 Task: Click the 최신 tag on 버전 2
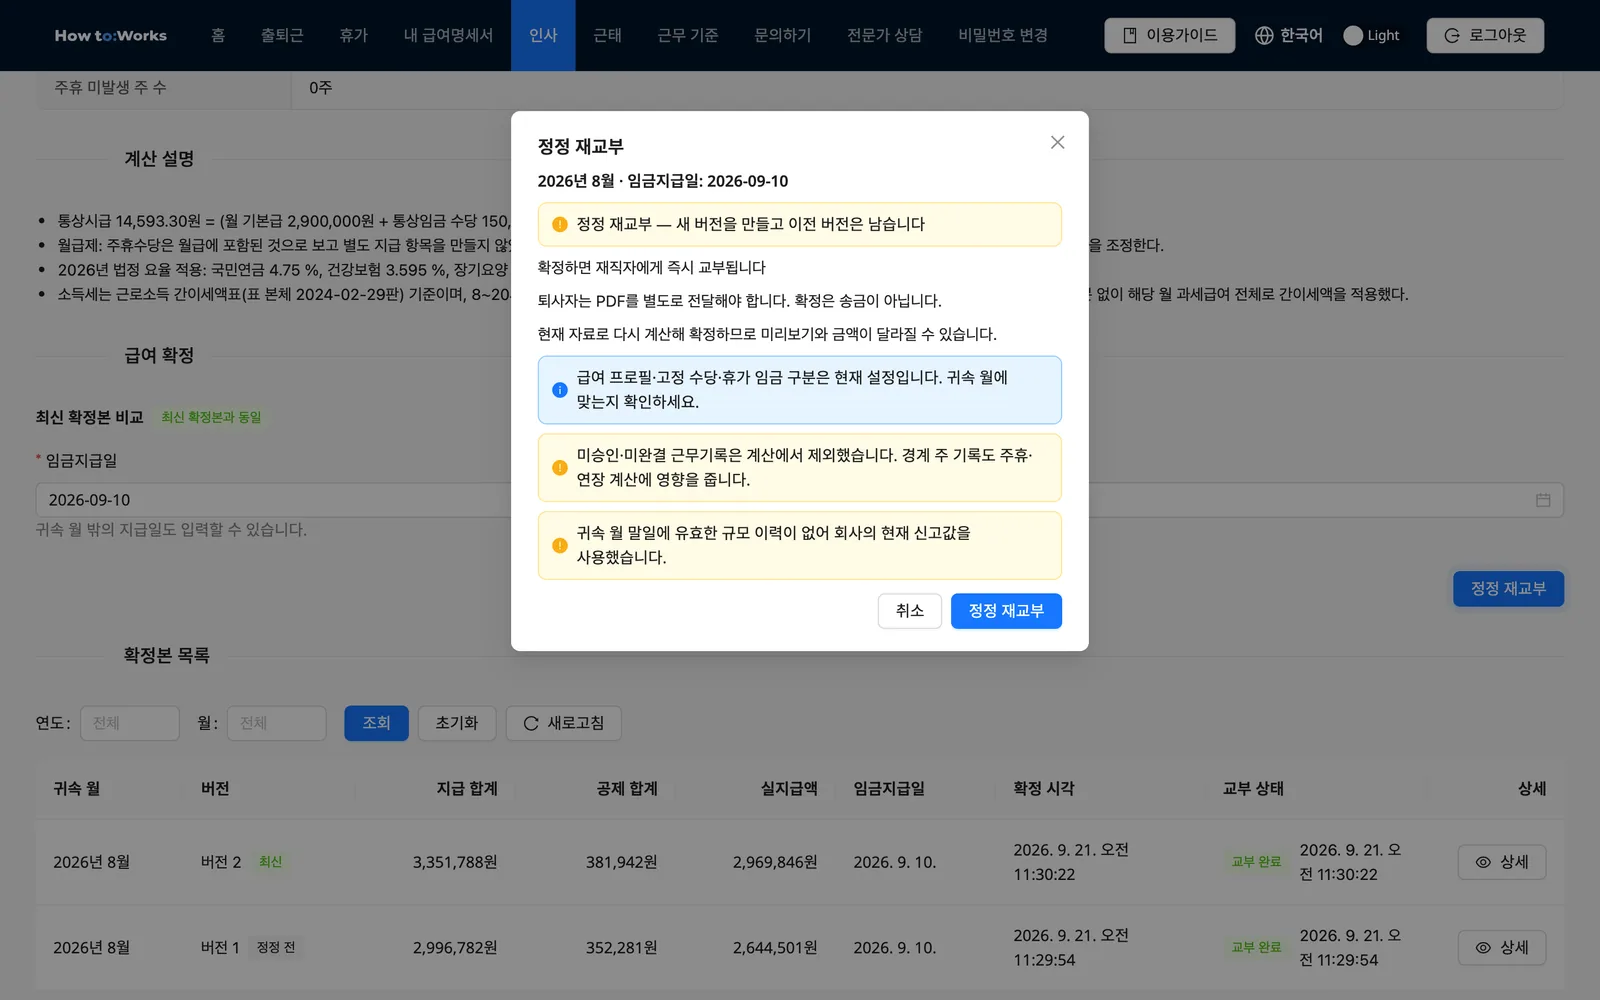(270, 862)
